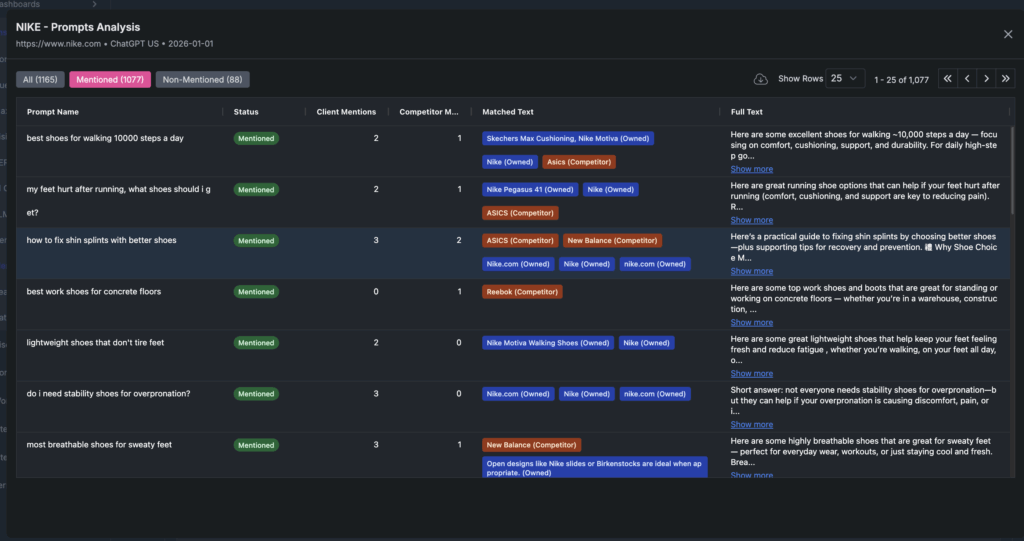Click the Status column header

click(246, 112)
